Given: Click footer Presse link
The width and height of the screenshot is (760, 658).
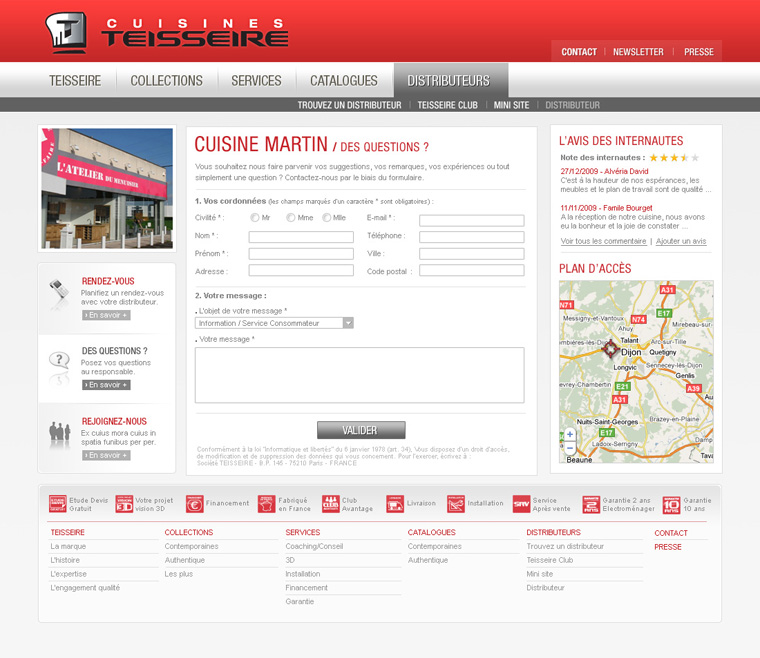Looking at the screenshot, I should (667, 547).
